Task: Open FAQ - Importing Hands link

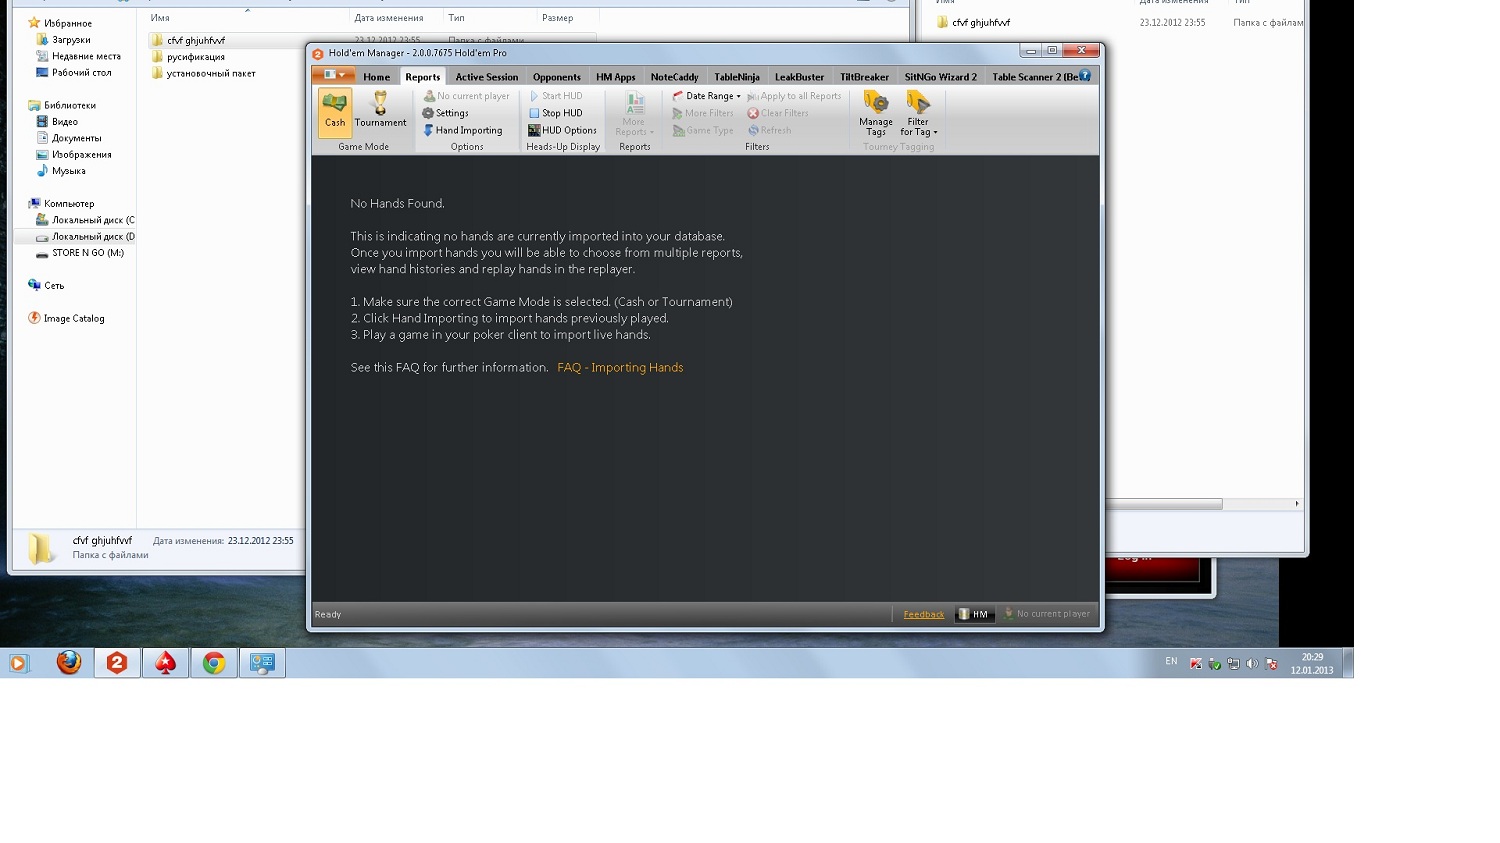Action: tap(620, 368)
